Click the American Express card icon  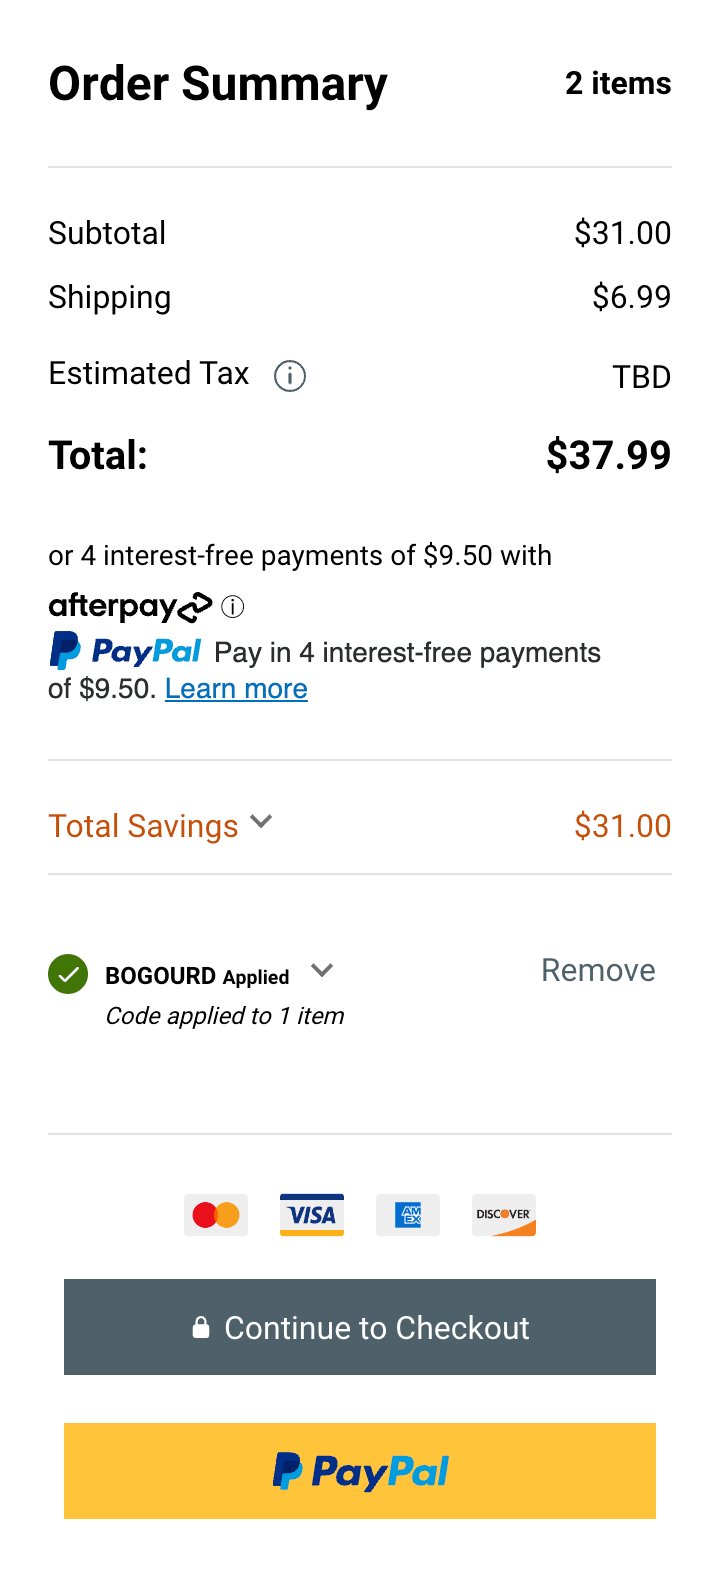click(408, 1215)
